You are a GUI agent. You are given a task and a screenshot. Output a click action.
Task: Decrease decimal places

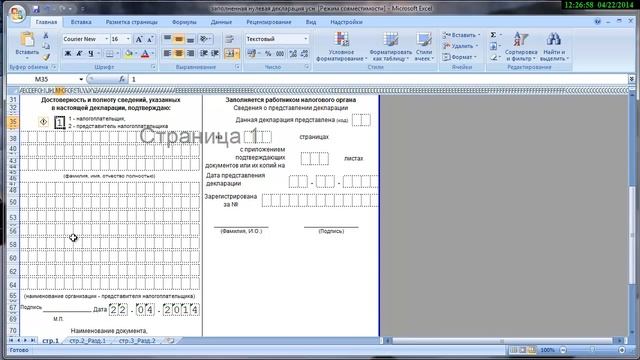click(304, 53)
